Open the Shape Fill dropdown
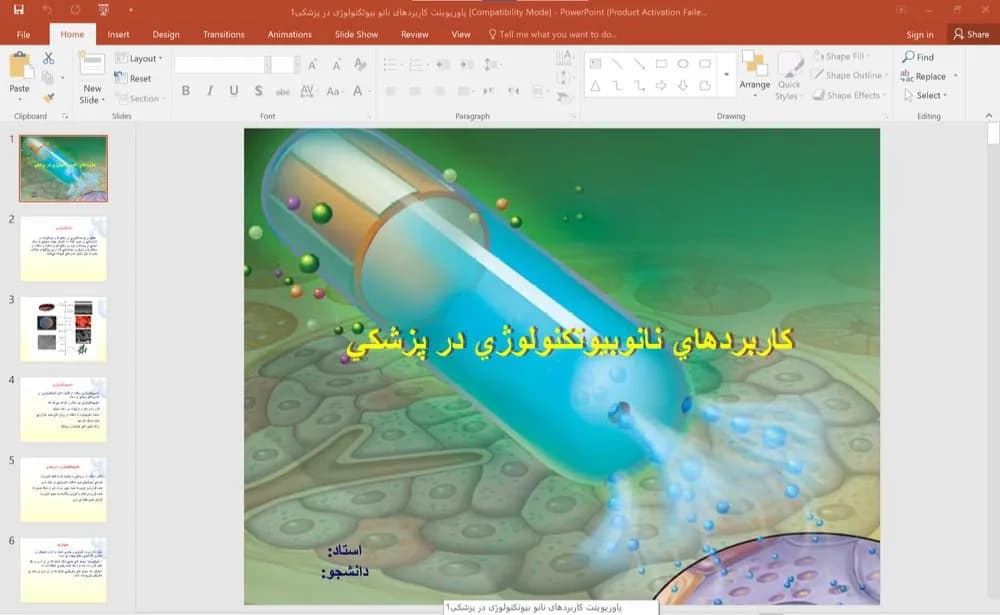This screenshot has height=615, width=1000. (841, 56)
